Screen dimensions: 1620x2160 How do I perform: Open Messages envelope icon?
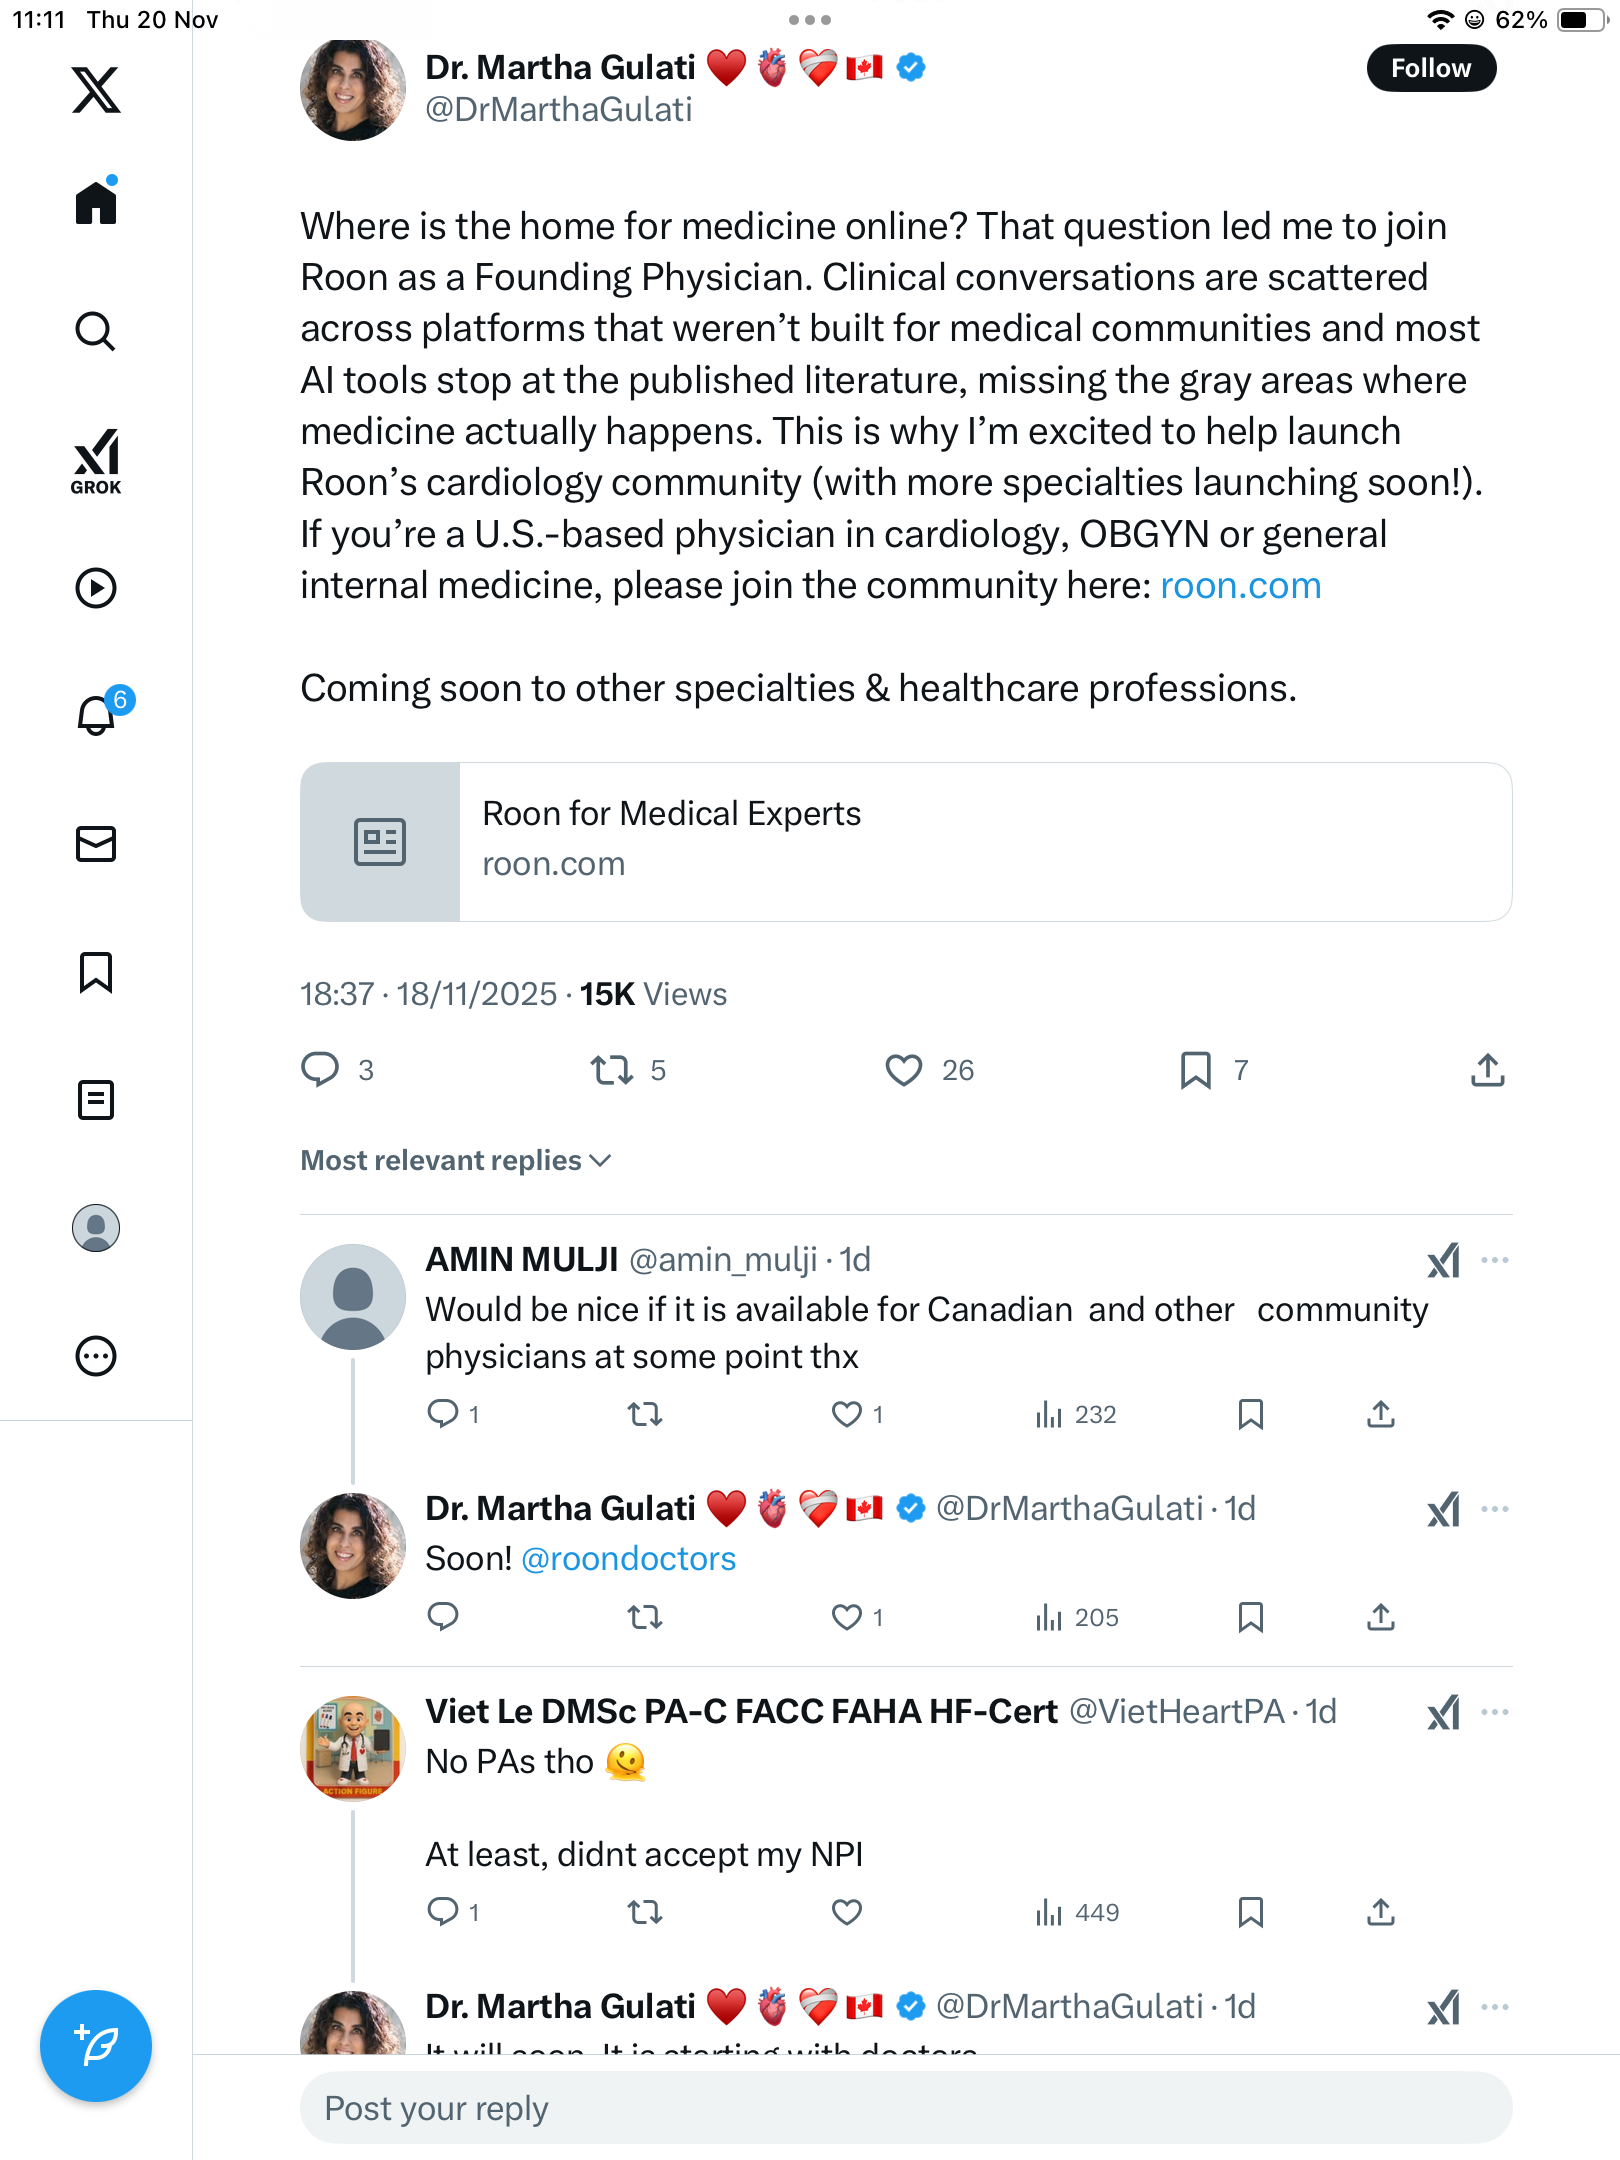[x=96, y=844]
